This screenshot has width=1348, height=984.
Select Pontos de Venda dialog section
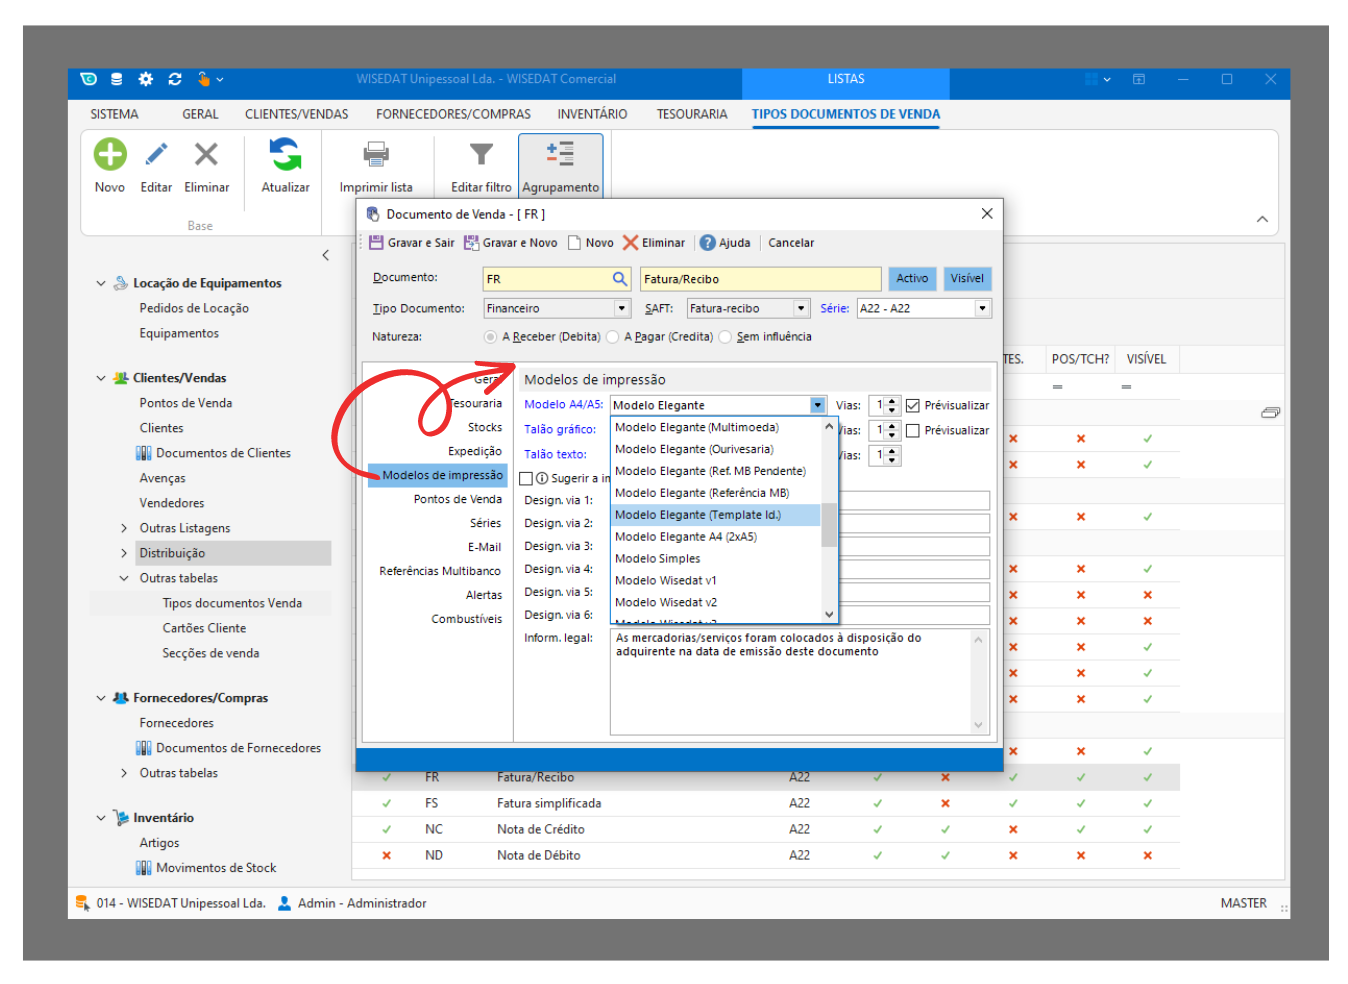(457, 499)
